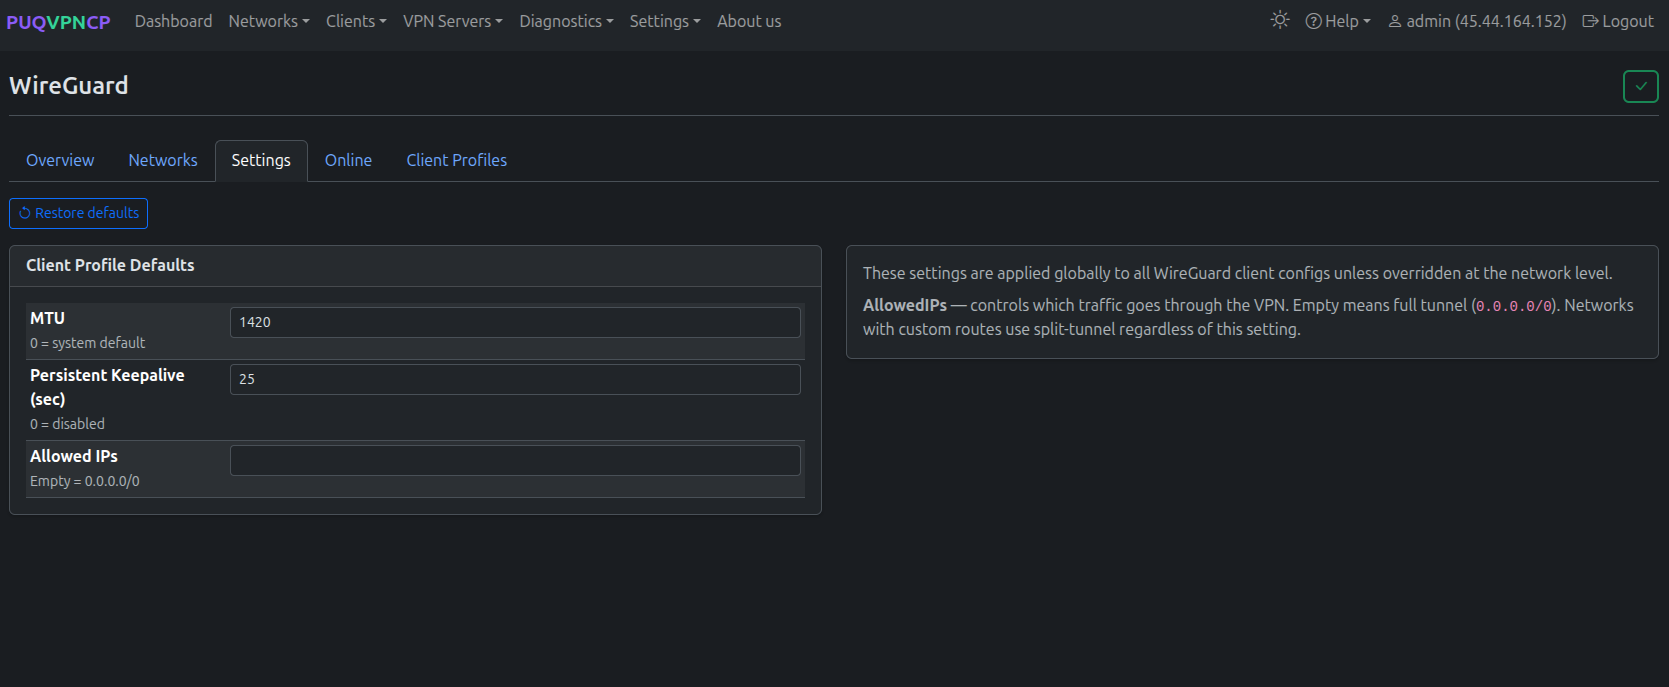The width and height of the screenshot is (1669, 687).
Task: Click the PUQVPNCP logo
Action: 58,21
